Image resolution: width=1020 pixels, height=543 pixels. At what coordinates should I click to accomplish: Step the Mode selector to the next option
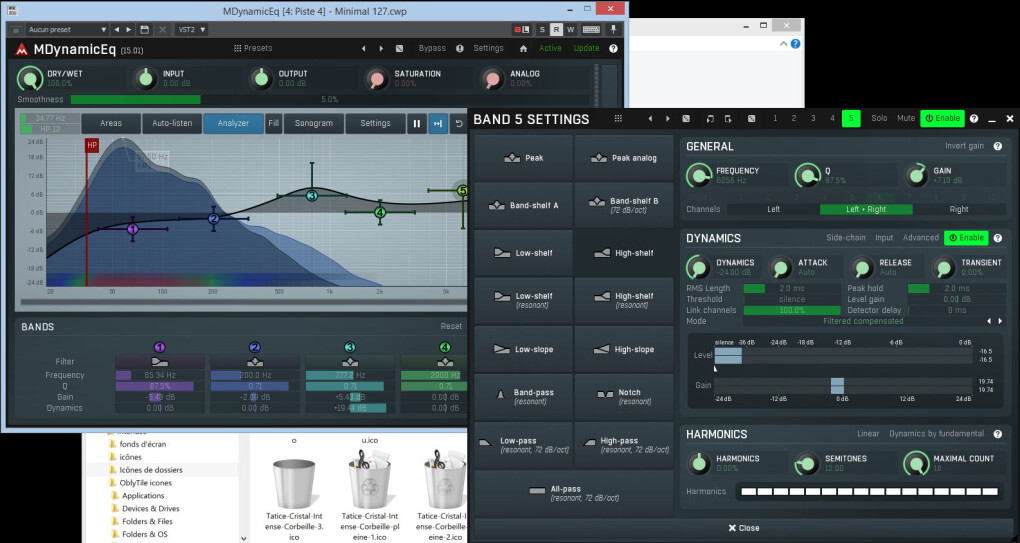[1000, 321]
